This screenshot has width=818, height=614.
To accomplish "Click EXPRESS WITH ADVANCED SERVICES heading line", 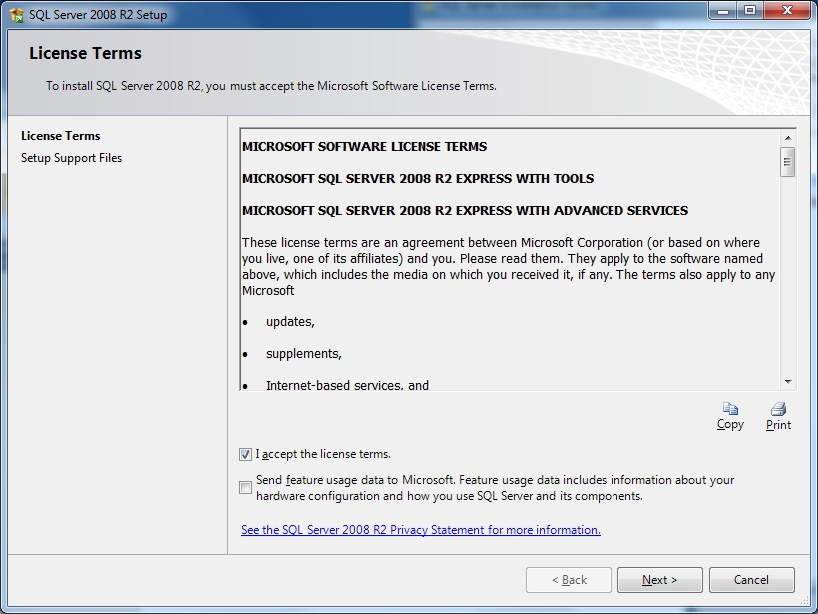I will (465, 211).
